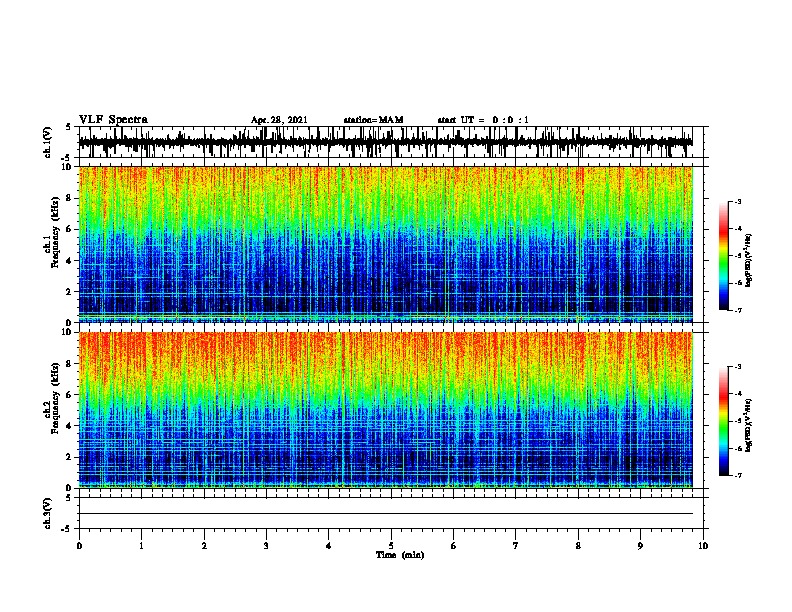
Task: Click the "-5" volt tick on ch.3(V) axis
Action: [66, 529]
